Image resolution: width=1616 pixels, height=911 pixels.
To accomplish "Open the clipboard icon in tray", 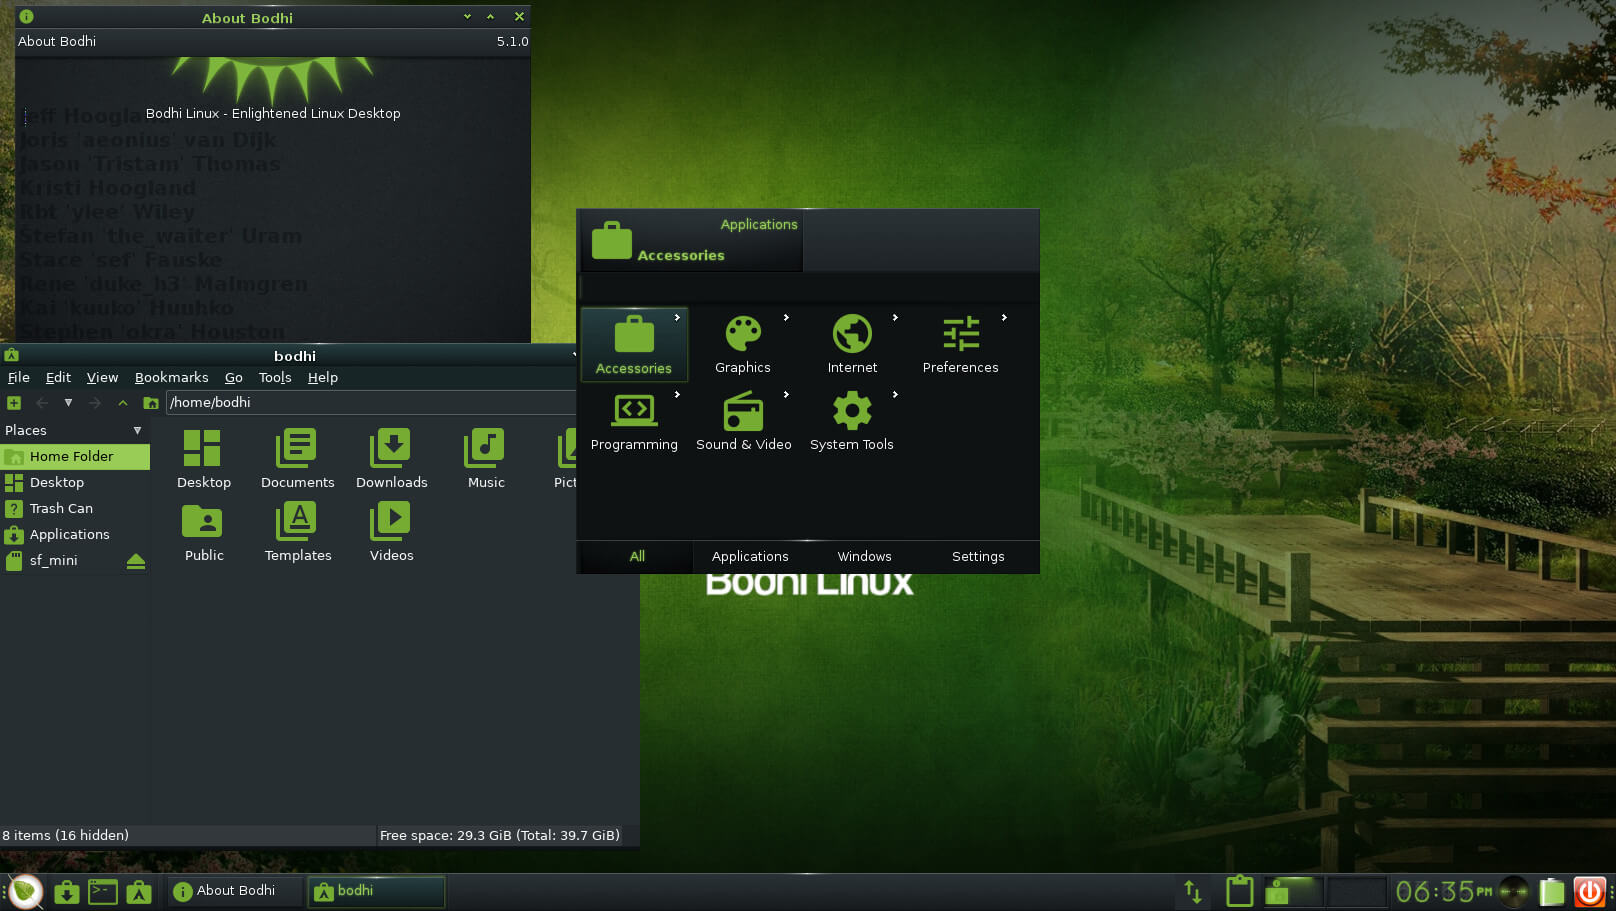I will [1240, 891].
